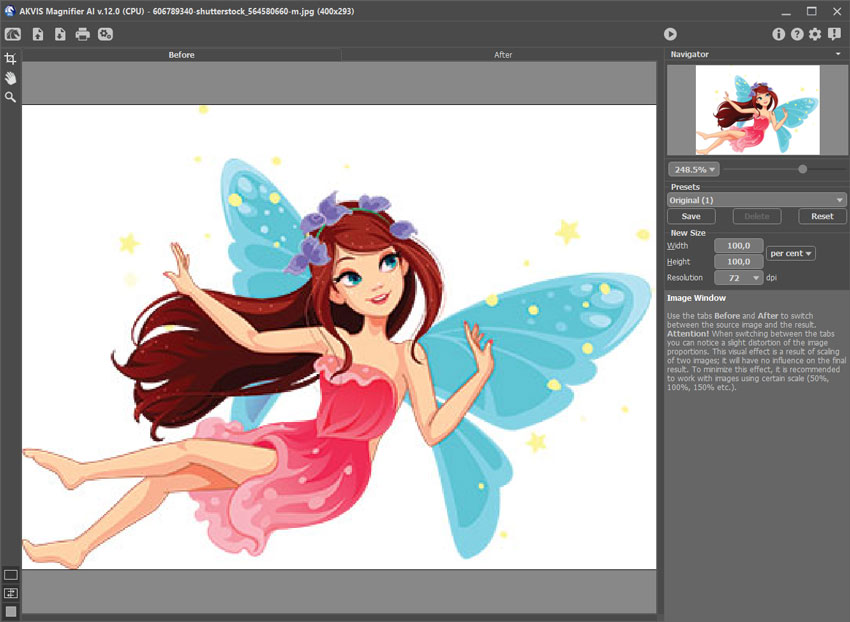The image size is (850, 622).
Task: Click the Presets section label
Action: click(685, 187)
